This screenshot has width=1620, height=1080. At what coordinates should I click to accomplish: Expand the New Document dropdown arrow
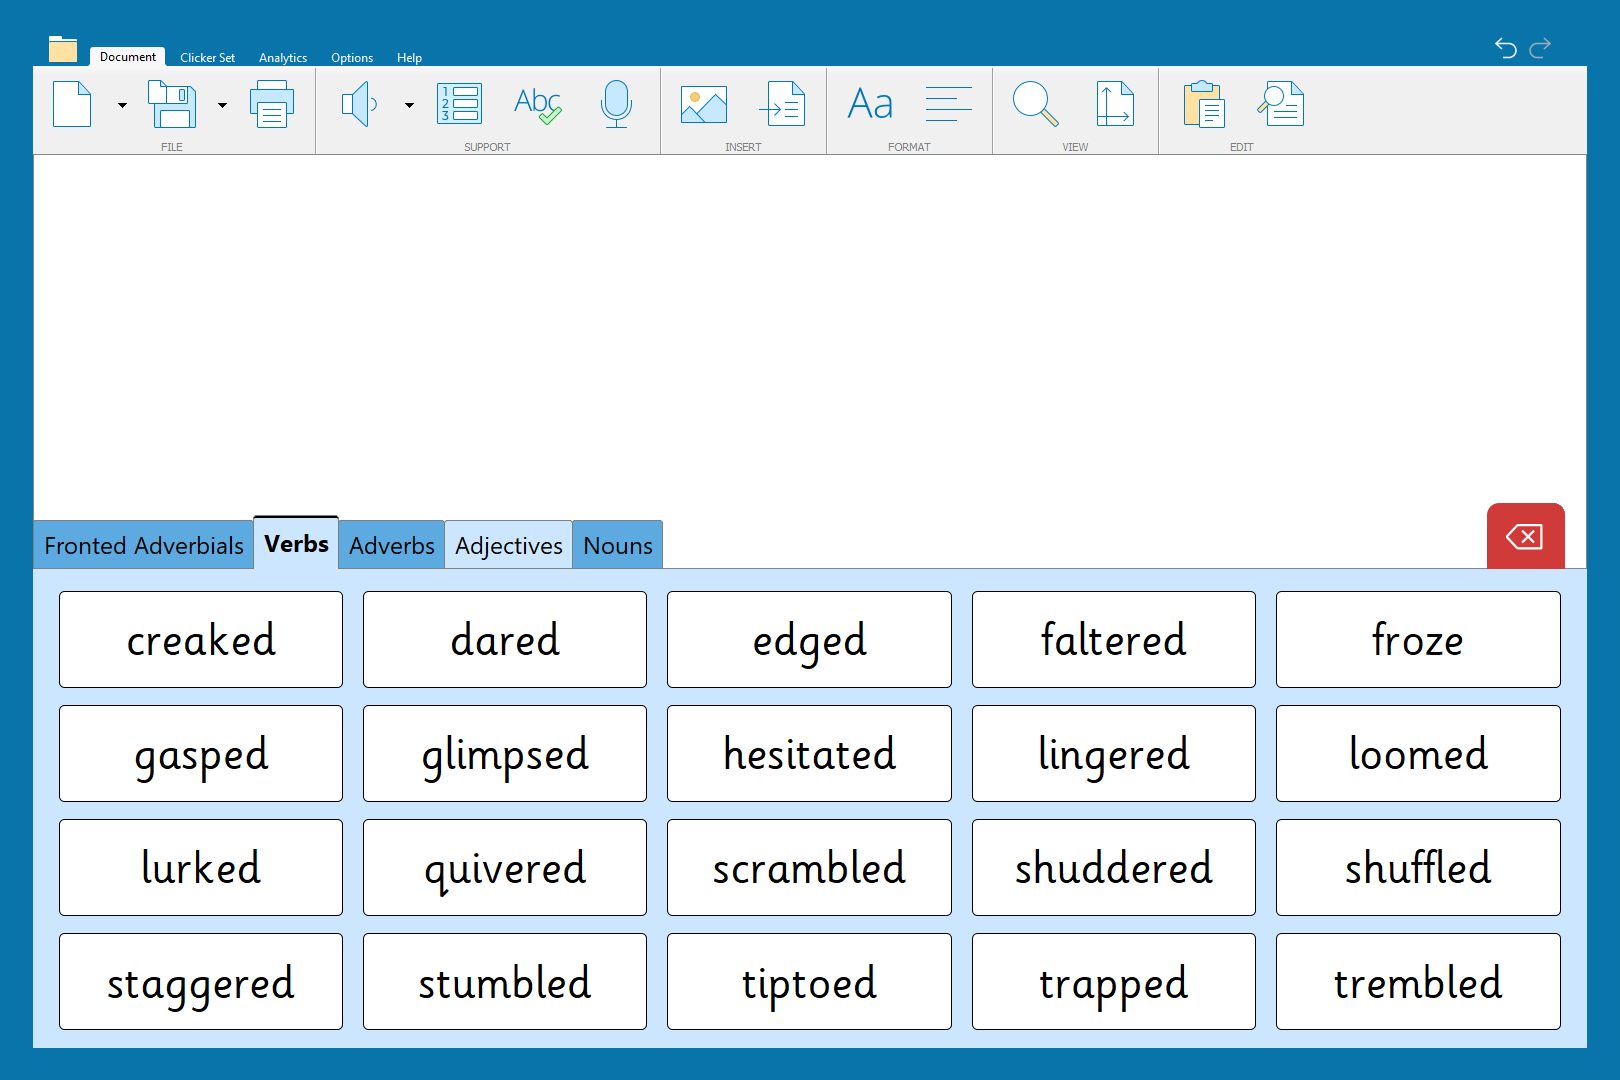click(122, 105)
